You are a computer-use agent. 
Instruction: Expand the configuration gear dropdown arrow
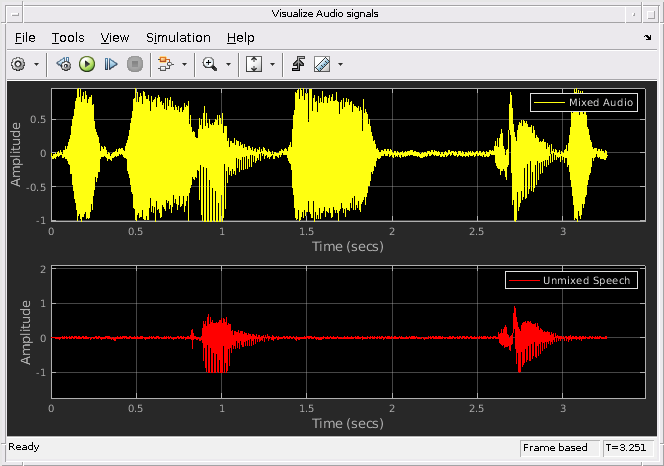coord(36,64)
